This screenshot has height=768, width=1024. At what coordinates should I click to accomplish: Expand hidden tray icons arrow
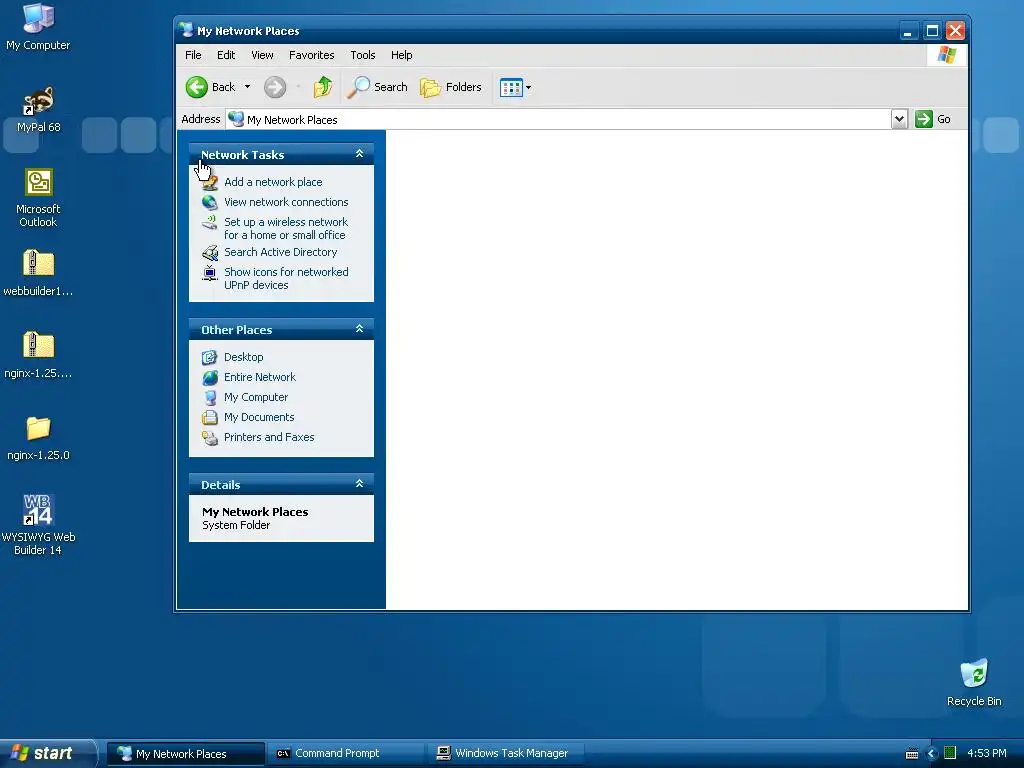tap(932, 754)
